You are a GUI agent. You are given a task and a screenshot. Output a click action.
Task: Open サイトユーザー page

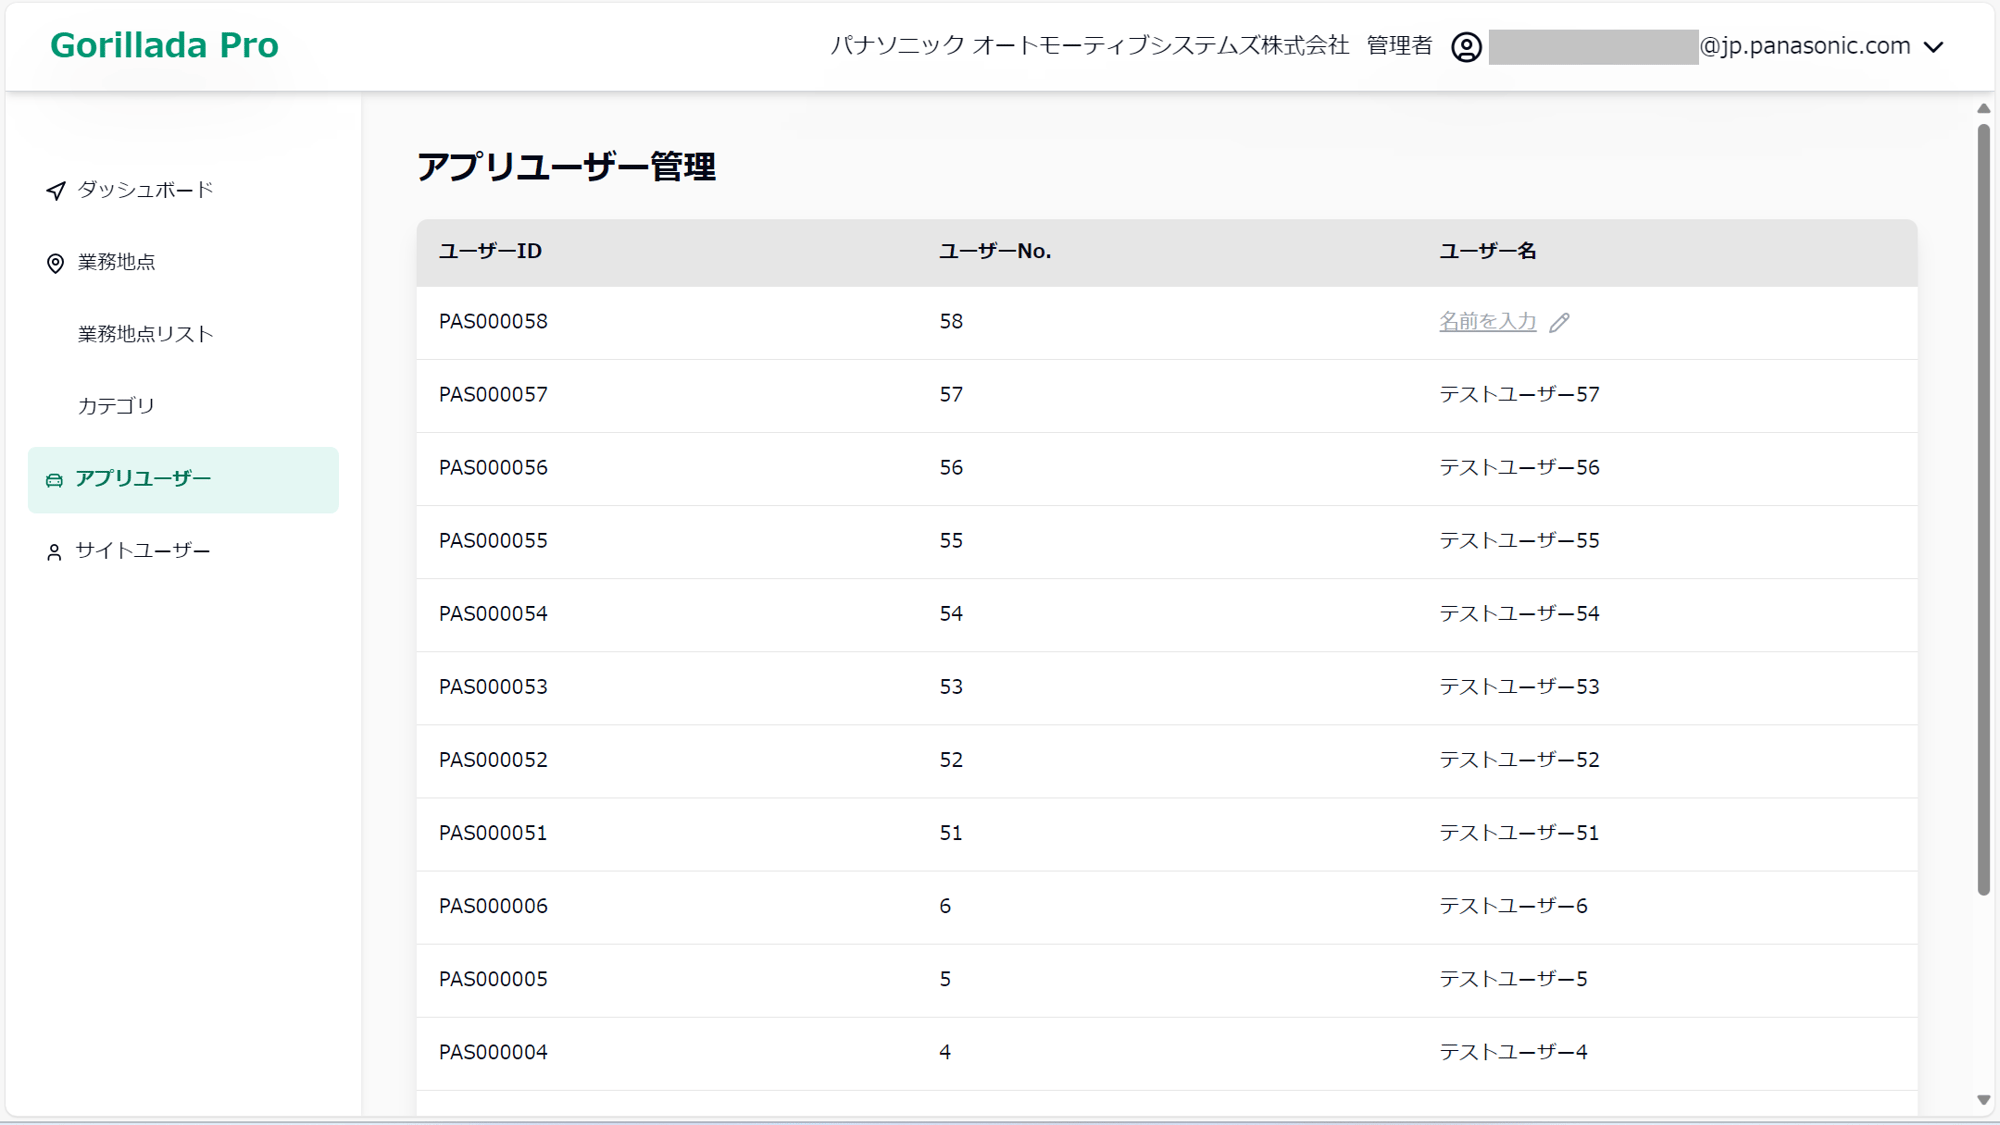[x=143, y=551]
